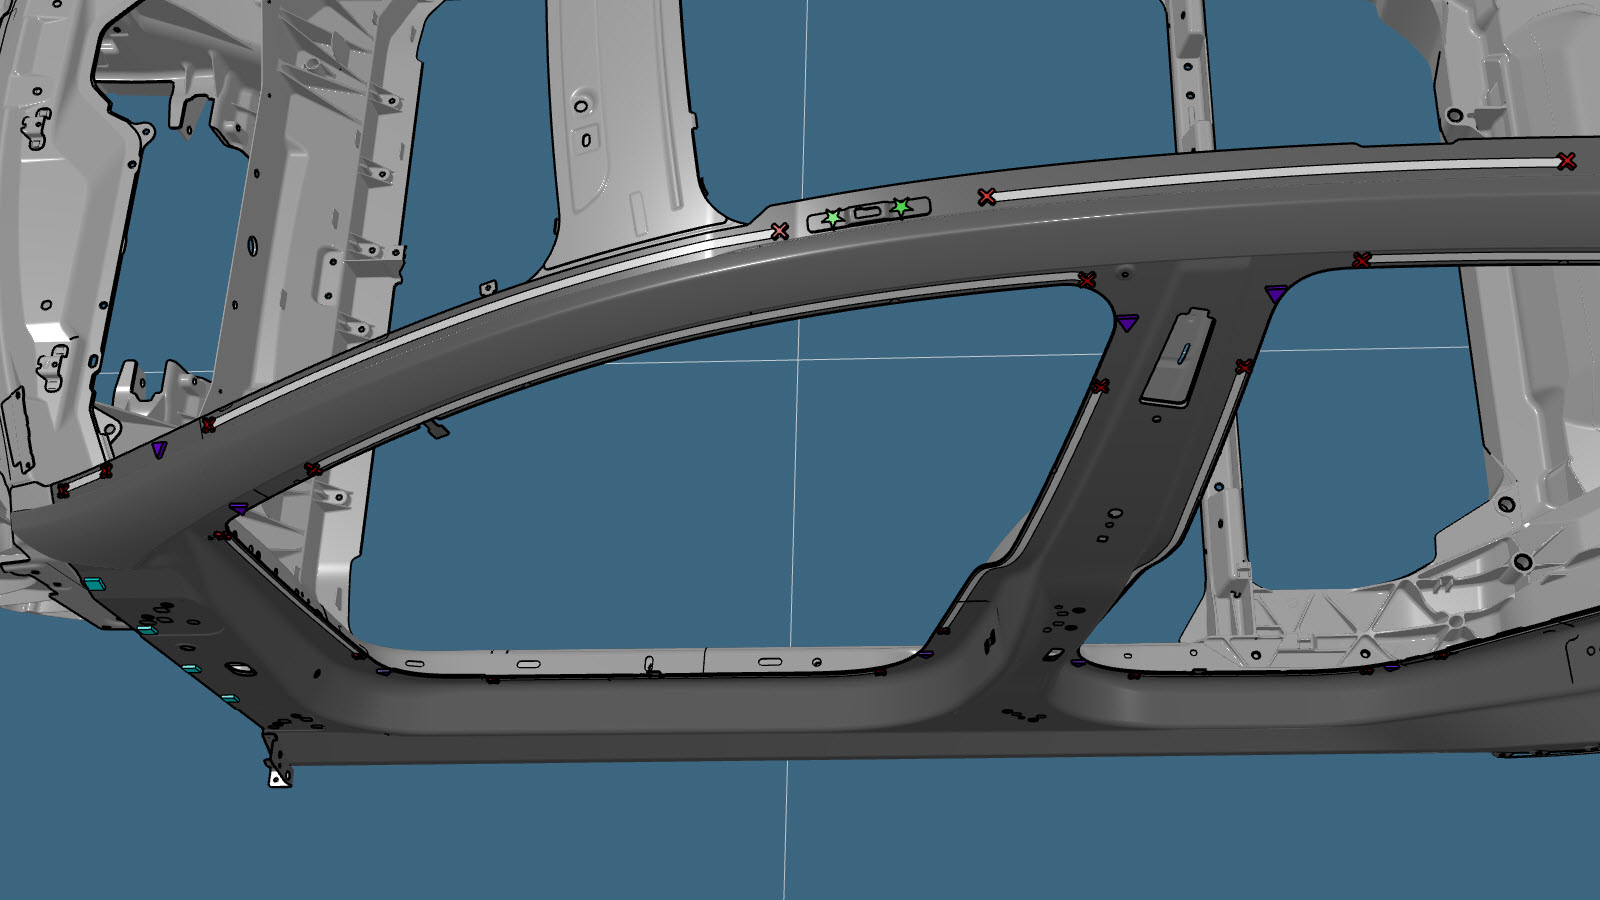The image size is (1600, 900).
Task: Select red X at top-left of rear door opening
Action: (x=1361, y=260)
